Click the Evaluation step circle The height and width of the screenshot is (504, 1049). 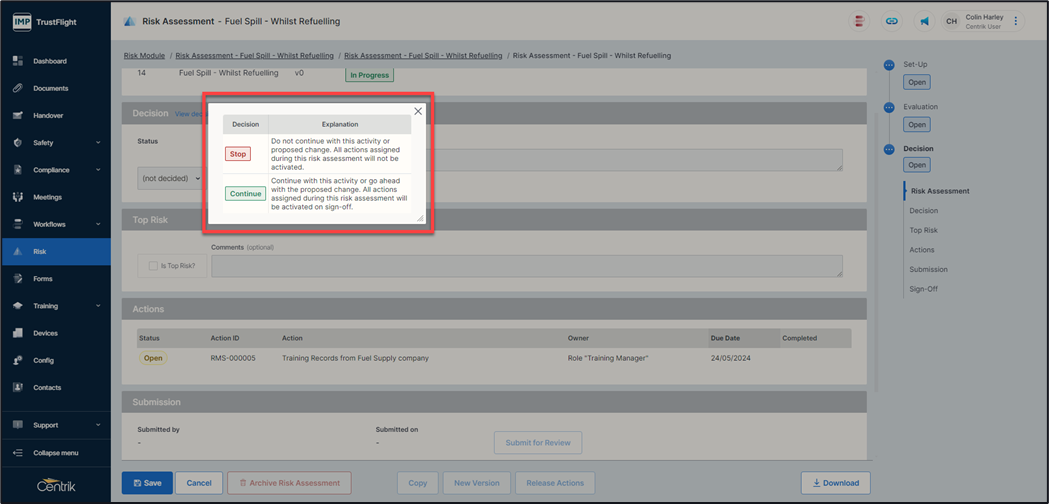(888, 107)
